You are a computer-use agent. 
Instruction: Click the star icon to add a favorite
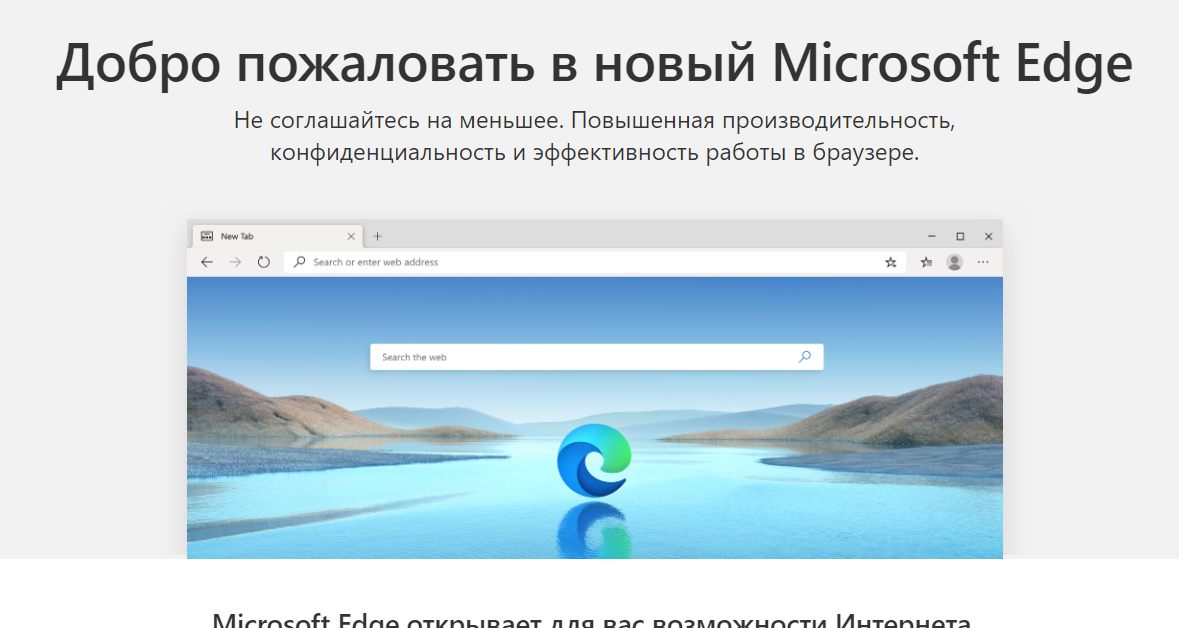tap(890, 262)
